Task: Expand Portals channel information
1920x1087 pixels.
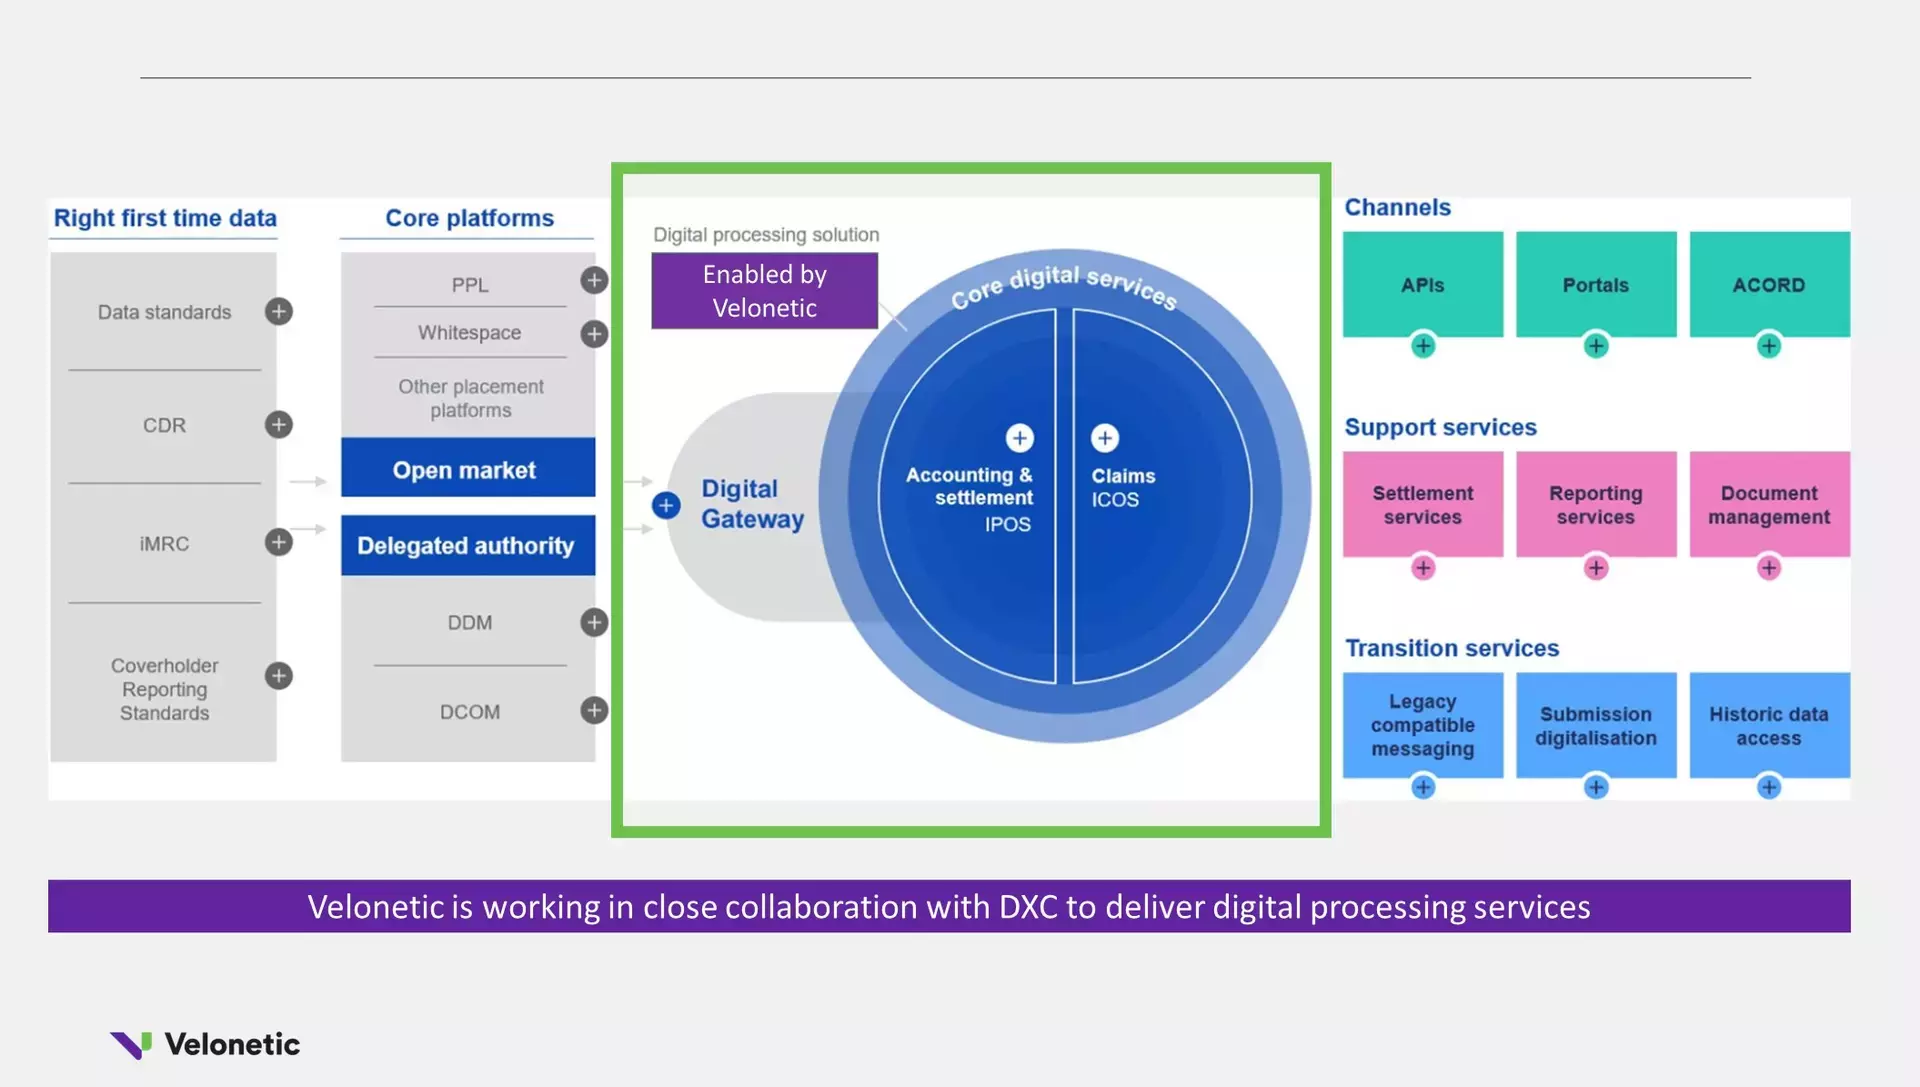Action: [x=1595, y=346]
